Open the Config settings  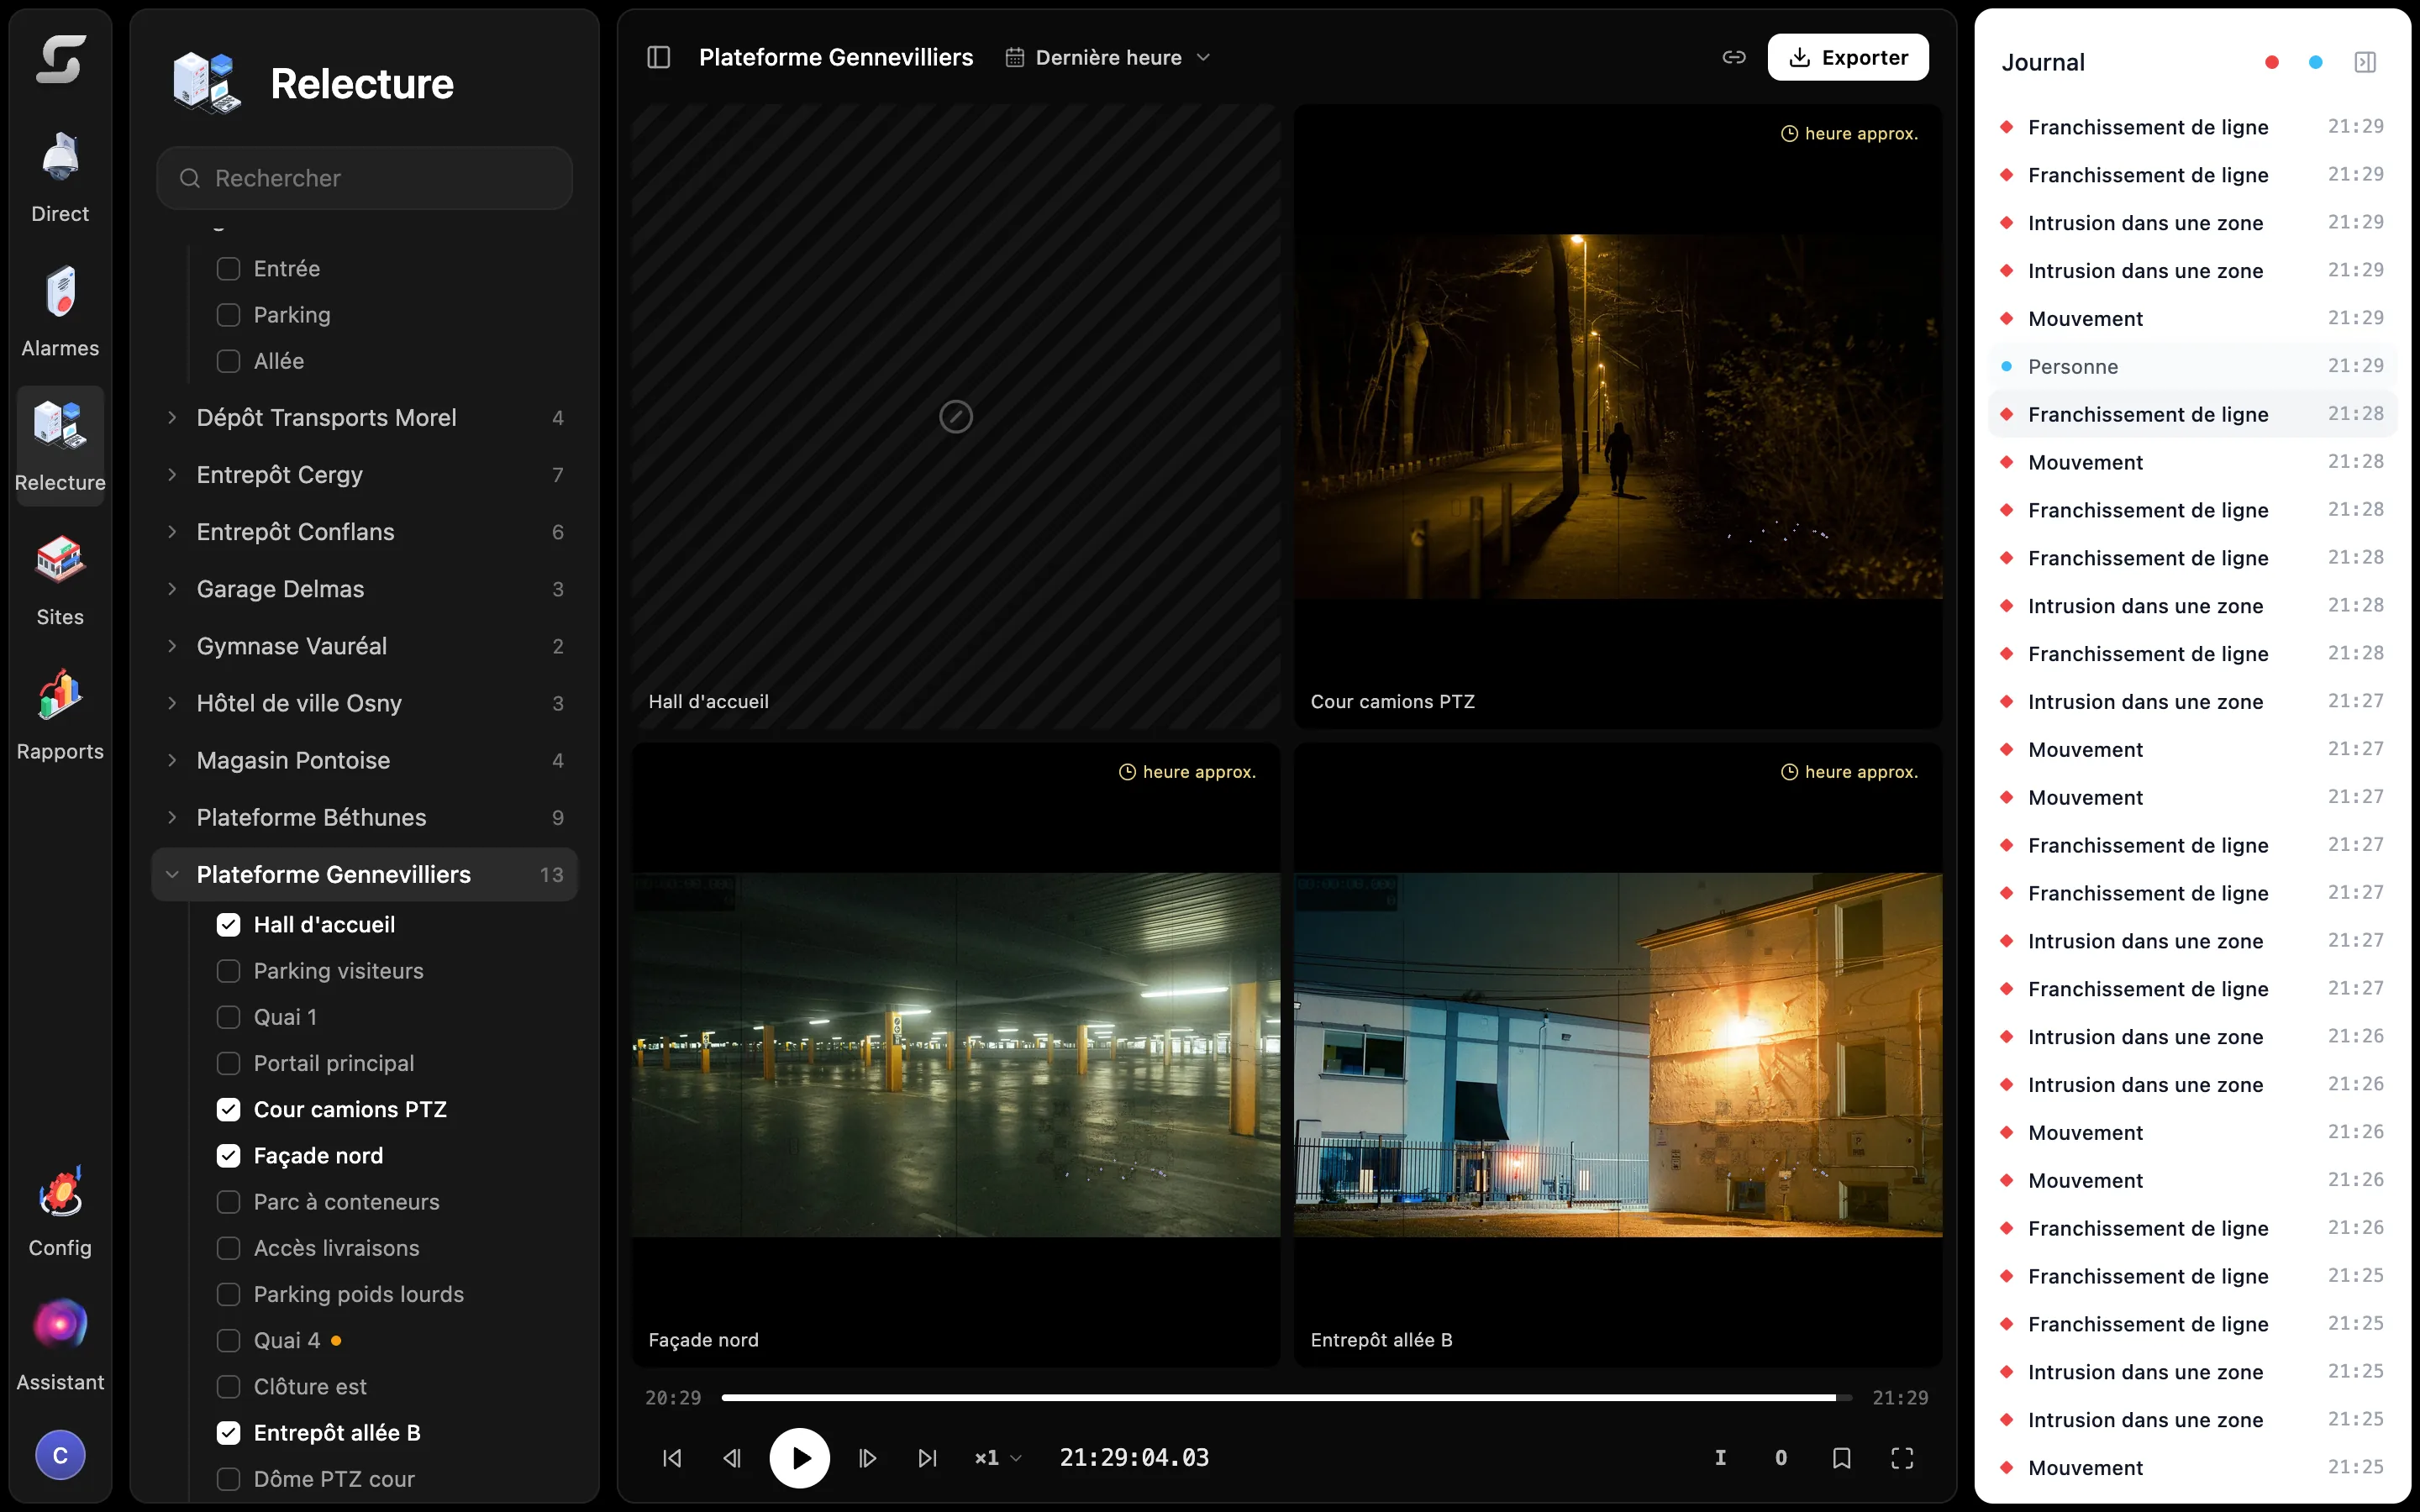pyautogui.click(x=60, y=1211)
